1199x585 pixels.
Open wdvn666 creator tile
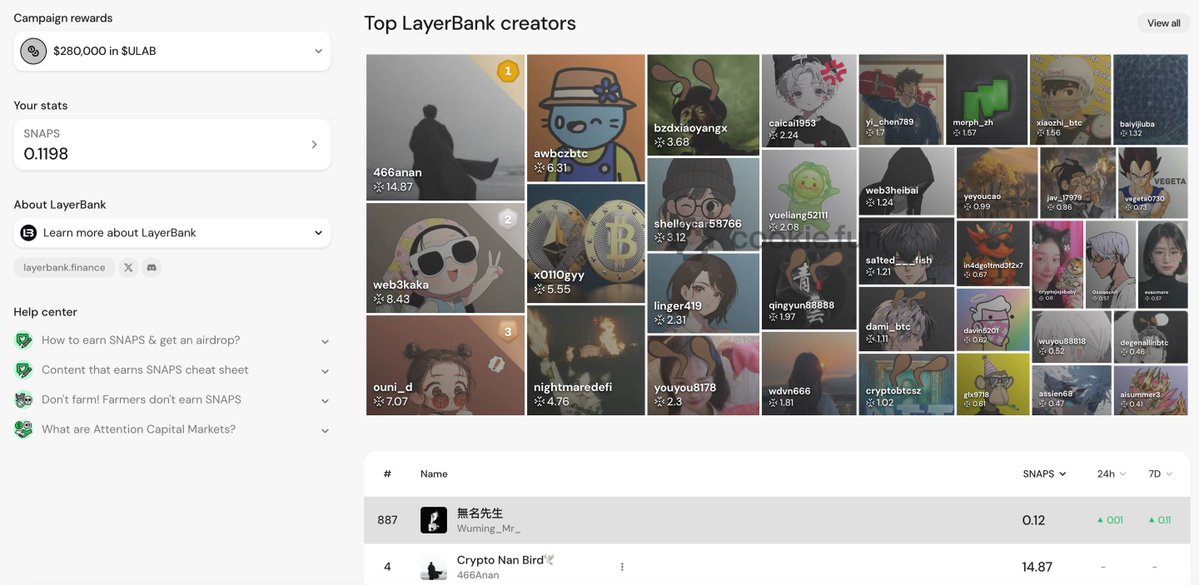(x=809, y=373)
